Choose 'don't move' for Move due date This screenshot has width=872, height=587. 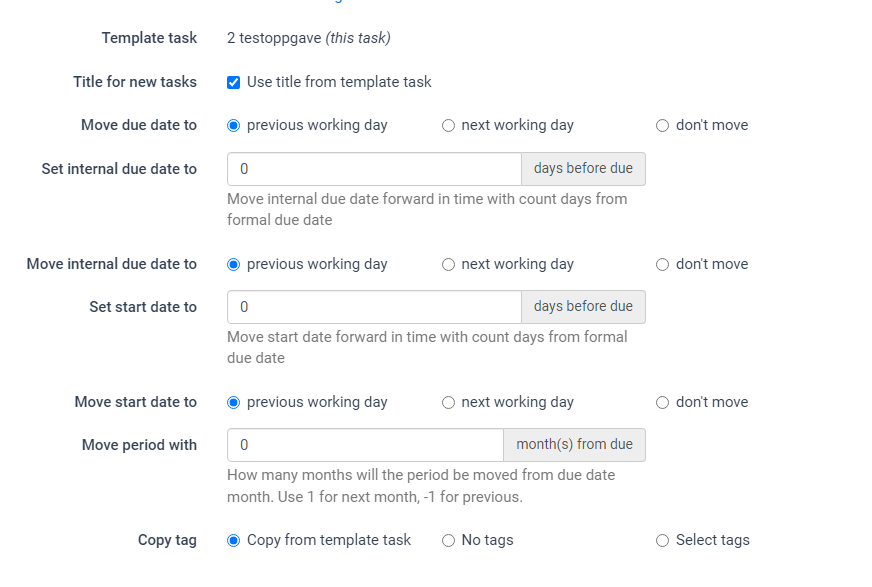(x=662, y=126)
